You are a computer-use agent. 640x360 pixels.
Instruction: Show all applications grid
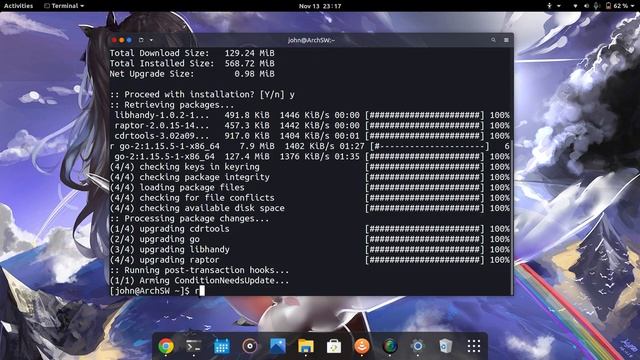click(x=473, y=346)
